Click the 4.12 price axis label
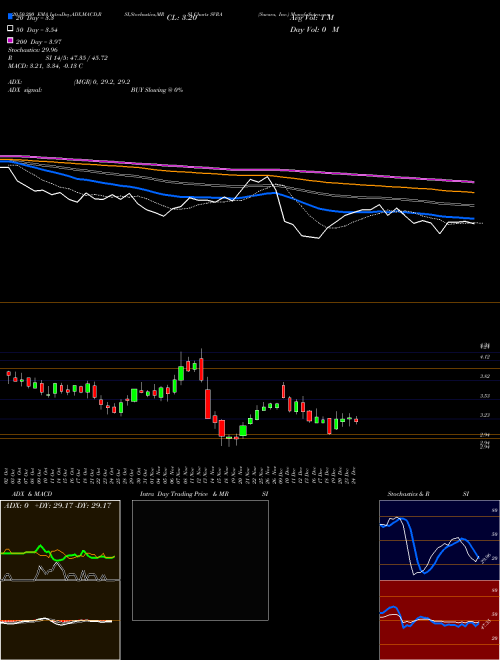The image size is (500, 660). click(485, 357)
